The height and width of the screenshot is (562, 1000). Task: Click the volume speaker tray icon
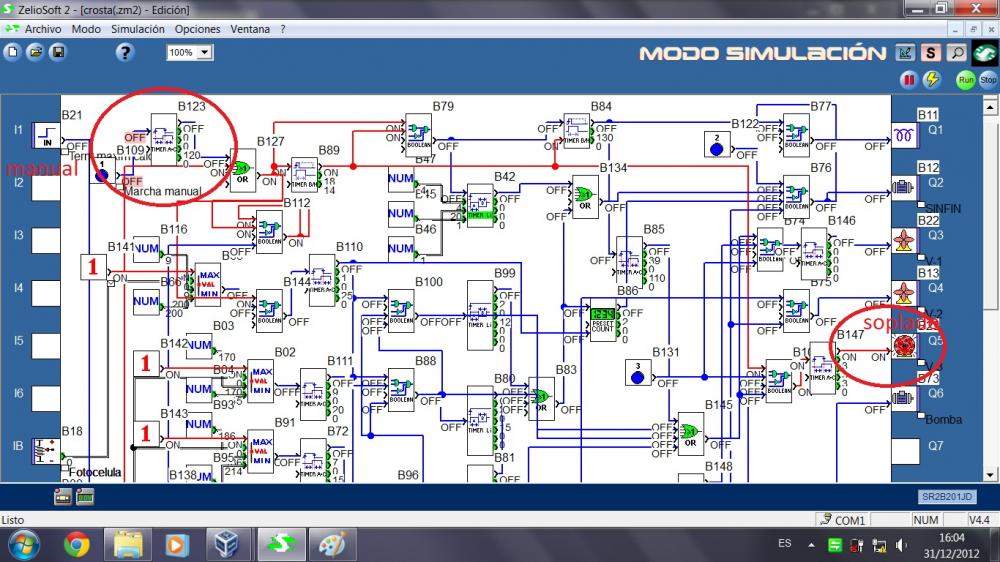(901, 545)
